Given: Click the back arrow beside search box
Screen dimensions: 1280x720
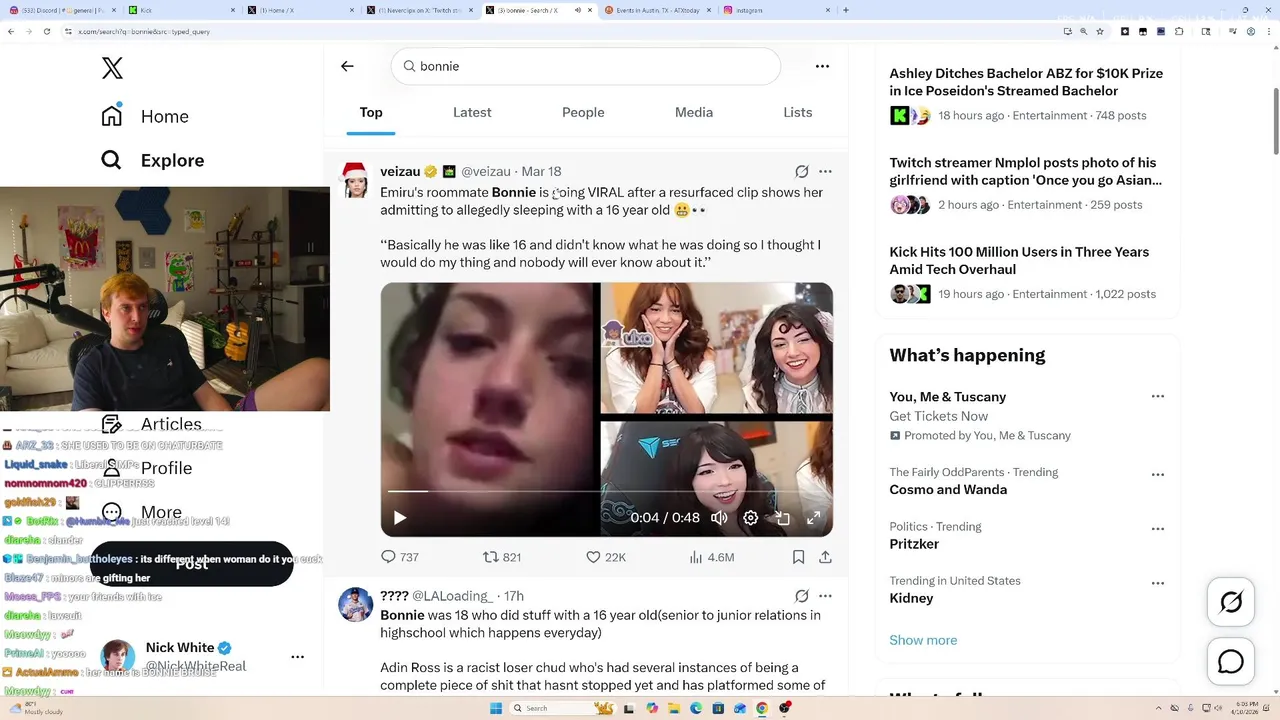Looking at the screenshot, I should click(x=347, y=66).
